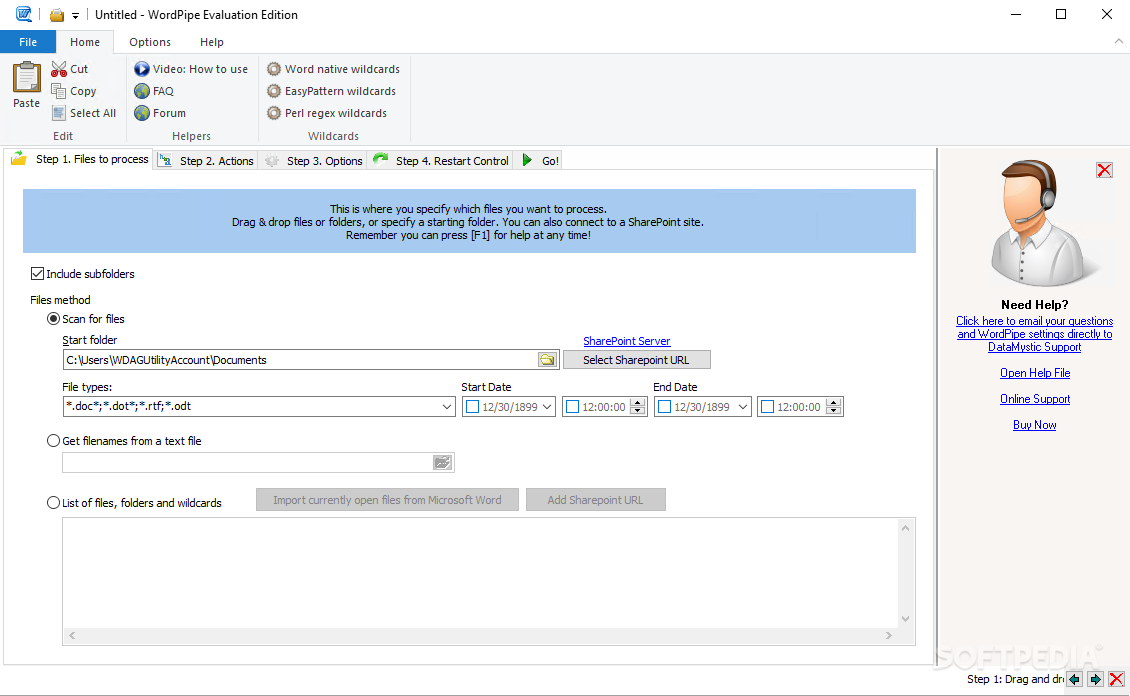Click the Open Help File link
This screenshot has height=696, width=1130.
click(x=1035, y=372)
